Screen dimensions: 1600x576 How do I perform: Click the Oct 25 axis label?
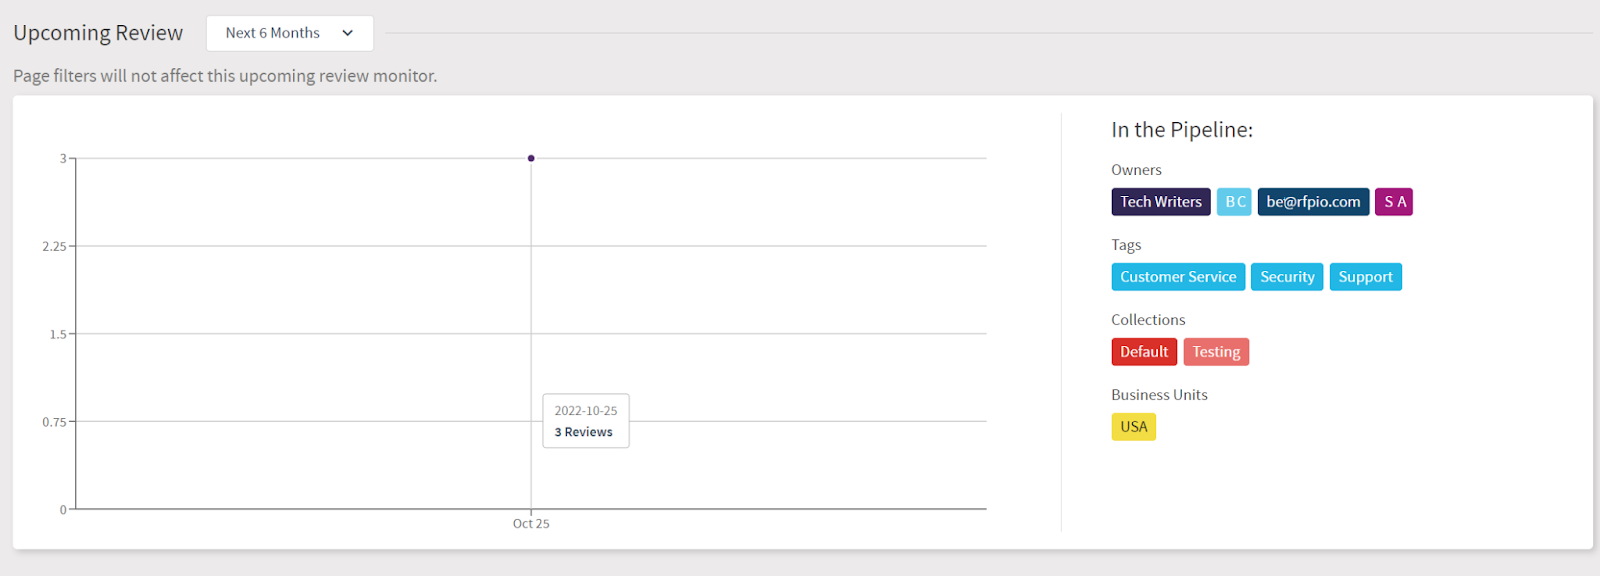pyautogui.click(x=531, y=524)
